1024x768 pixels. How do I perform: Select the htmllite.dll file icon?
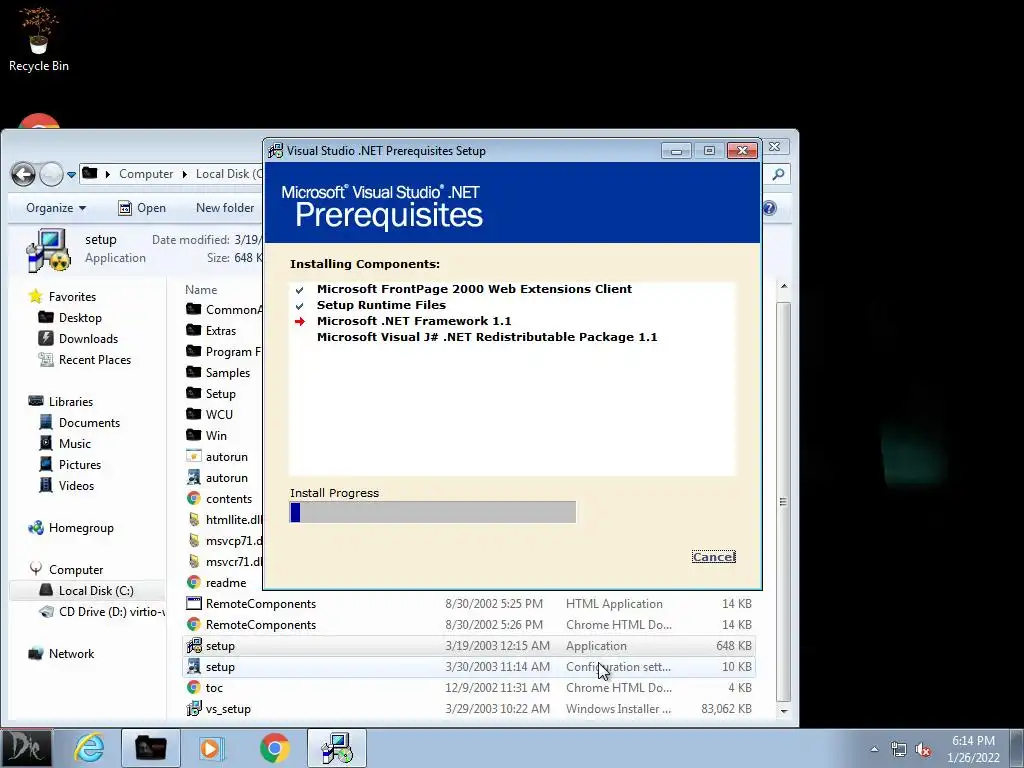(x=193, y=519)
